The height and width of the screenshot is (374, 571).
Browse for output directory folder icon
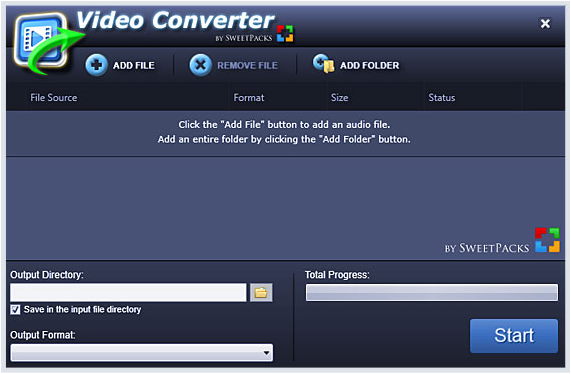(261, 292)
